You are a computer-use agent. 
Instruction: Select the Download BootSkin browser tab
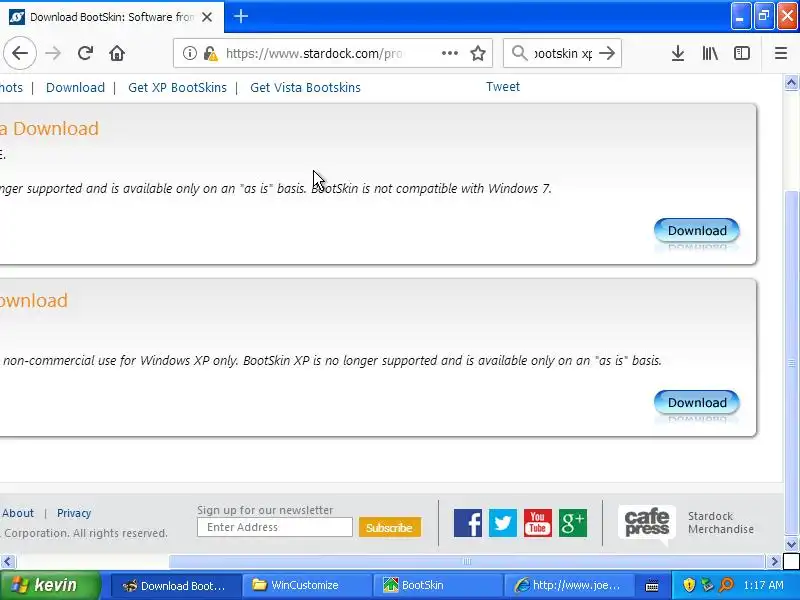(112, 17)
